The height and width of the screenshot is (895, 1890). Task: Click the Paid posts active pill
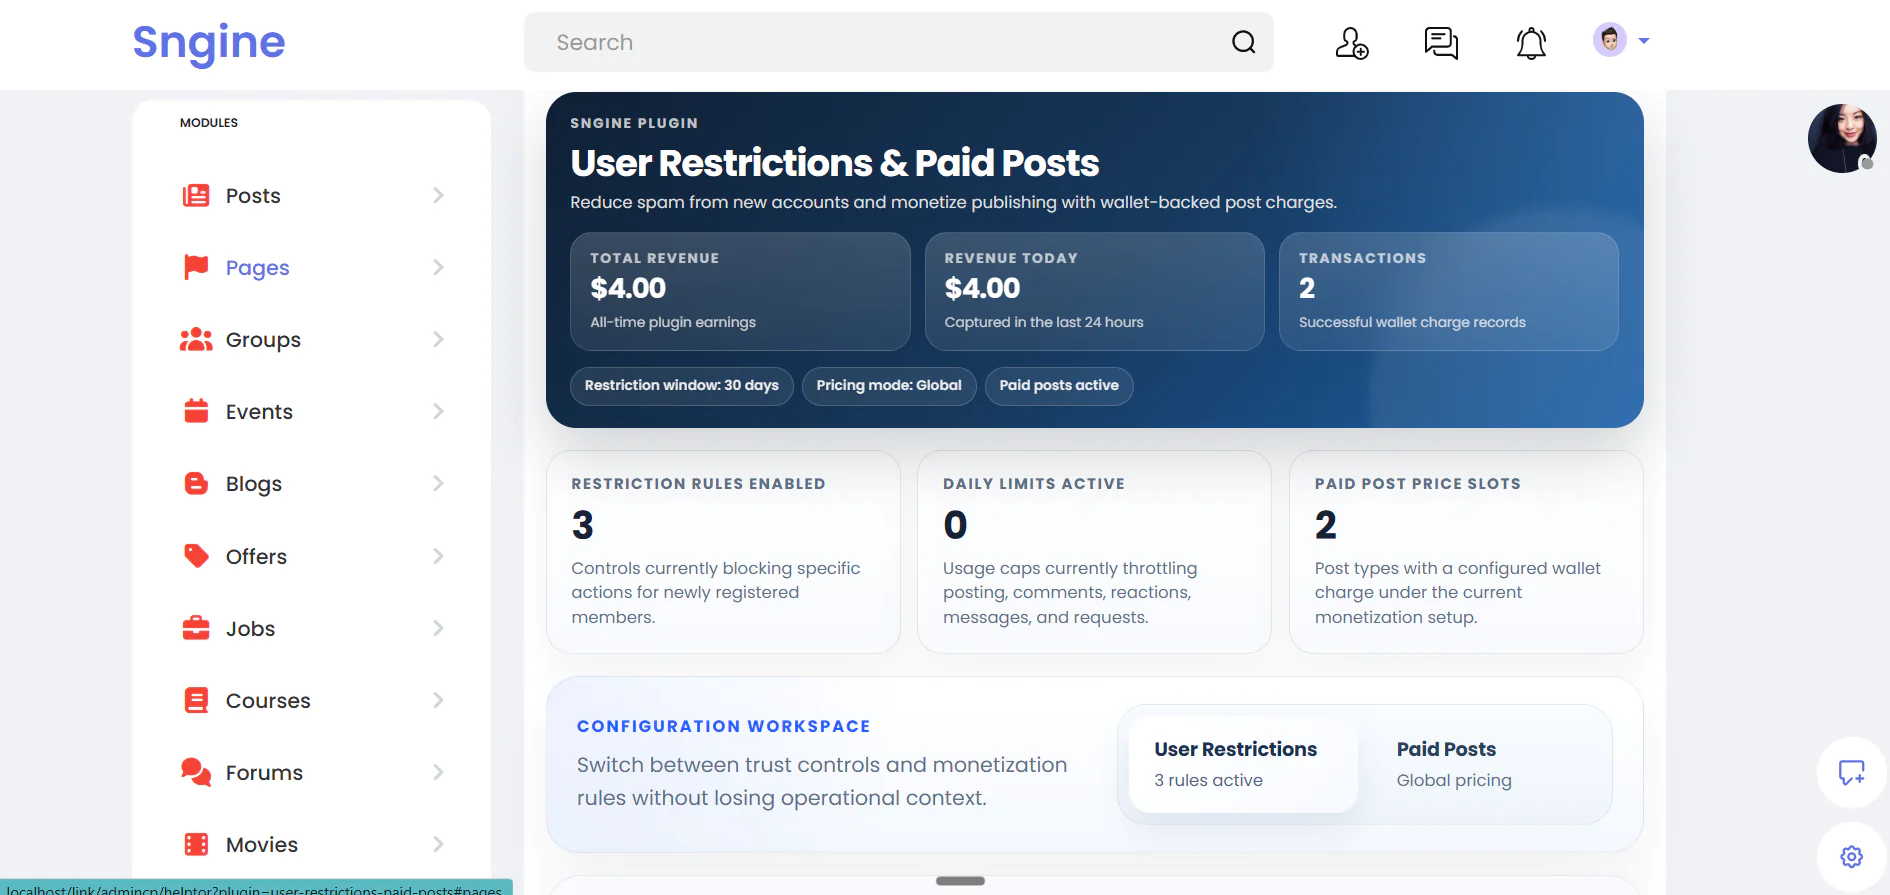pyautogui.click(x=1059, y=386)
